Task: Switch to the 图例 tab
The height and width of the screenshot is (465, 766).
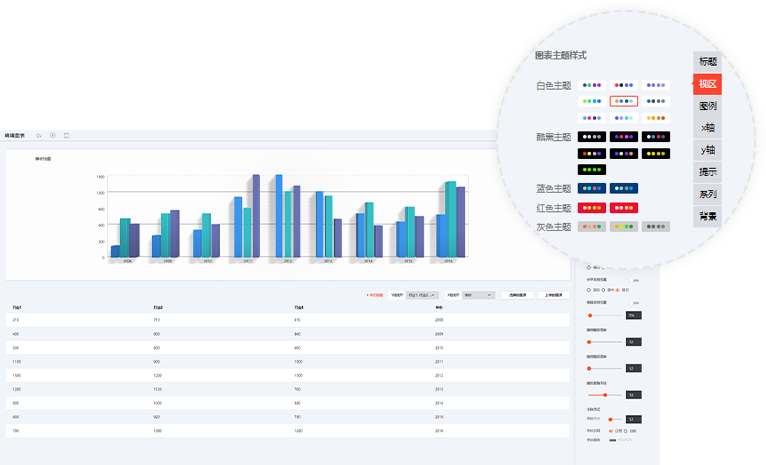Action: pos(707,105)
